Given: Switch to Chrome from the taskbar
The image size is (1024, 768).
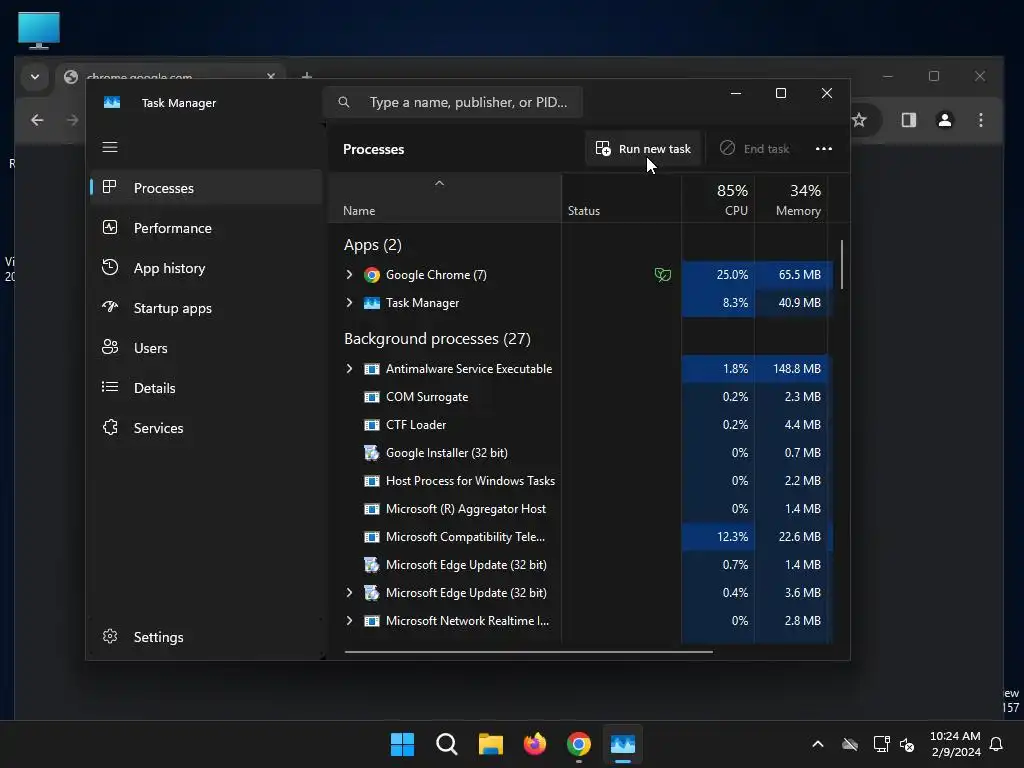Looking at the screenshot, I should pos(579,744).
